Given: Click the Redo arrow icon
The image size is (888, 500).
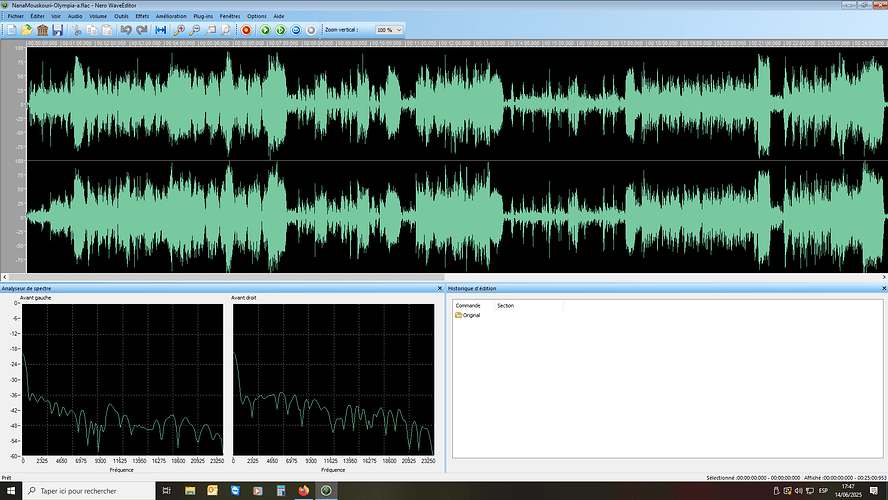Looking at the screenshot, I should 142,30.
